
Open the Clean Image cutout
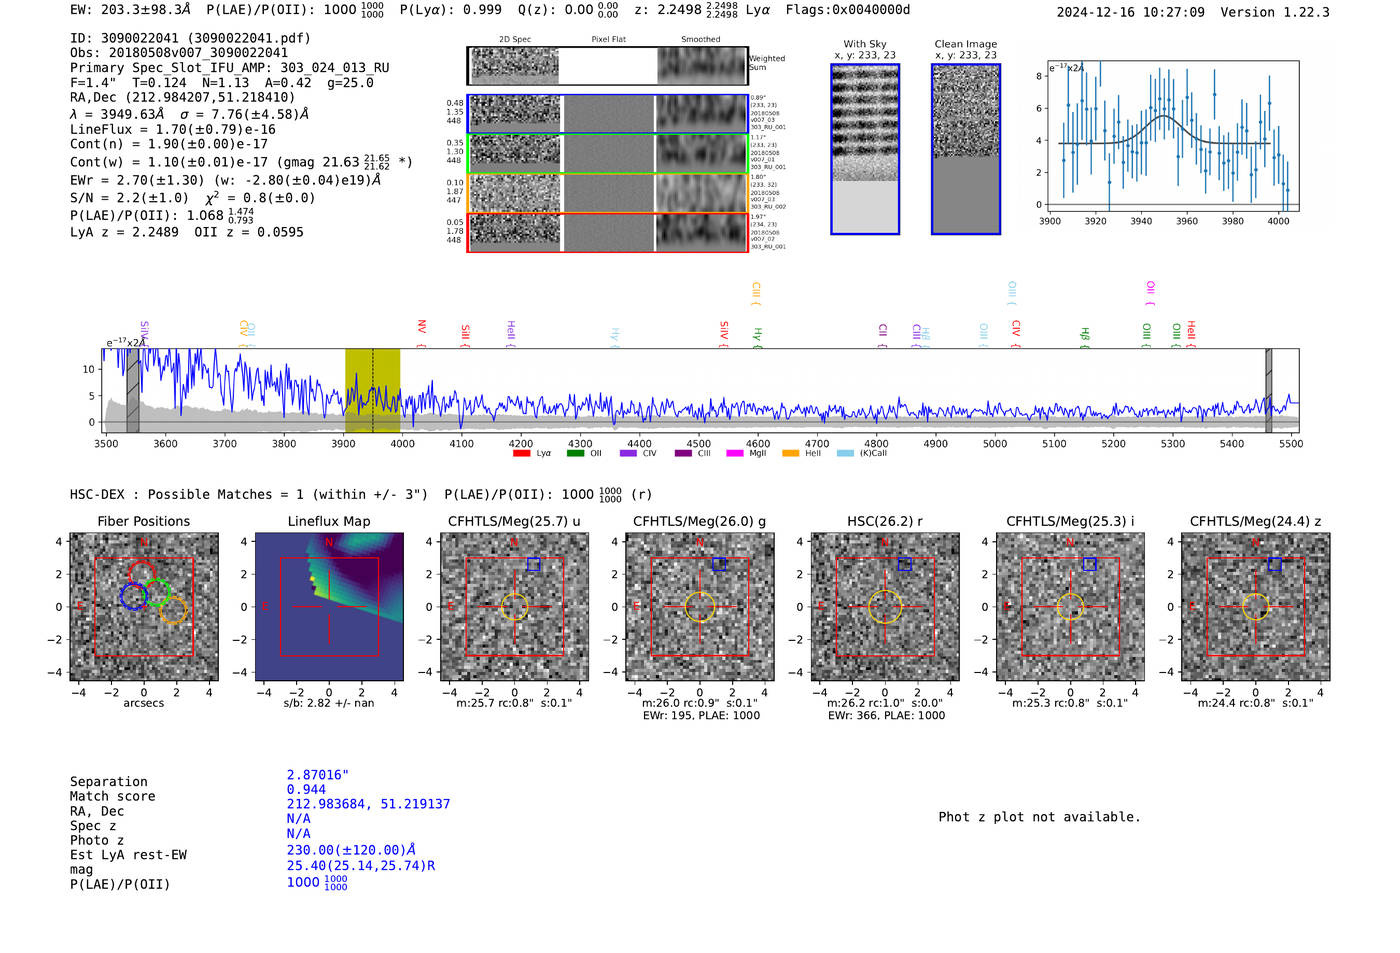[966, 149]
